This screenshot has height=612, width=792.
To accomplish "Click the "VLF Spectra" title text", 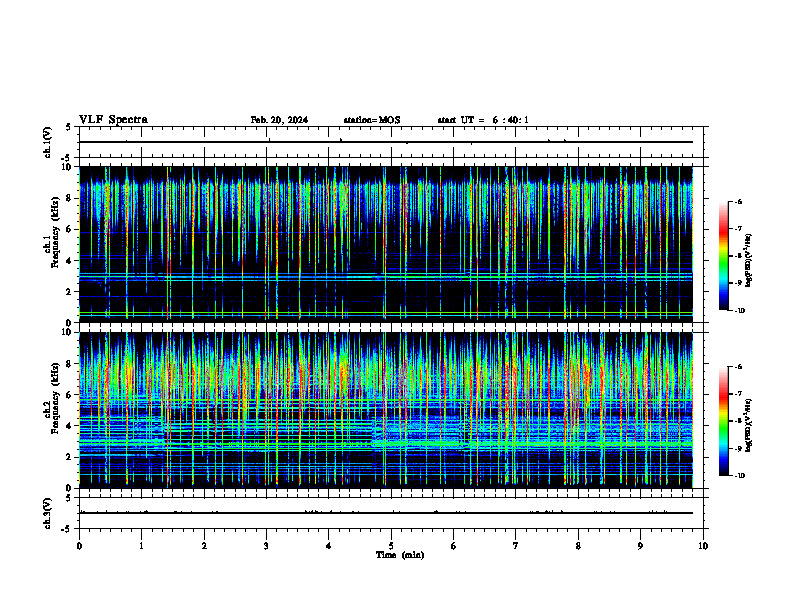I will click(x=113, y=120).
